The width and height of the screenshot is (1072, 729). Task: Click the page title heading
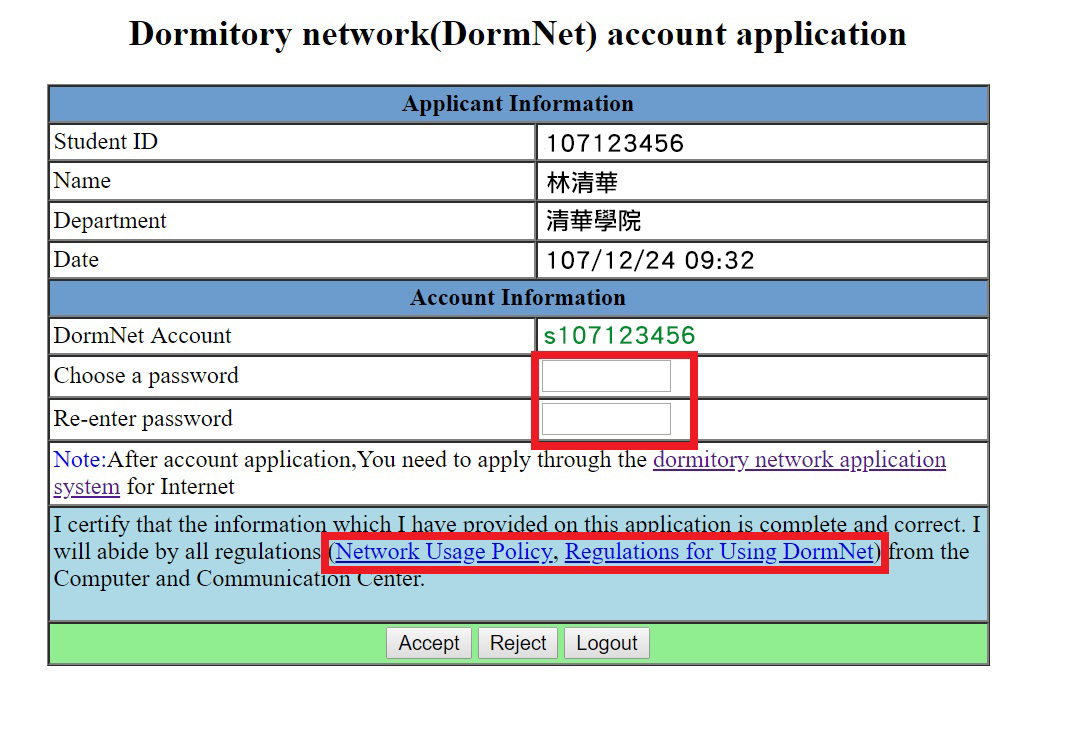coord(517,34)
